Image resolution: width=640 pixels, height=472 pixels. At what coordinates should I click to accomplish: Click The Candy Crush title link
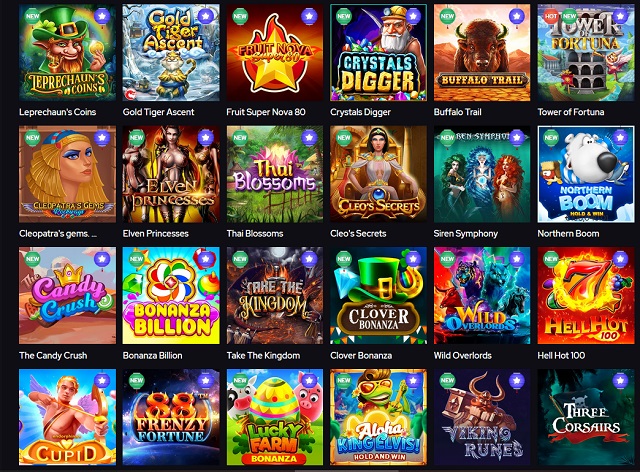53,355
